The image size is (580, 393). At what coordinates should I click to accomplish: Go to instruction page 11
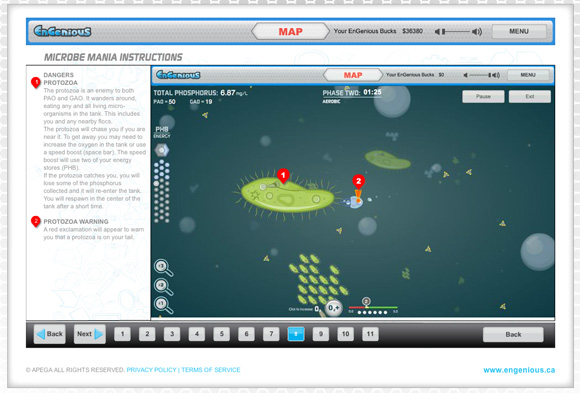point(370,334)
